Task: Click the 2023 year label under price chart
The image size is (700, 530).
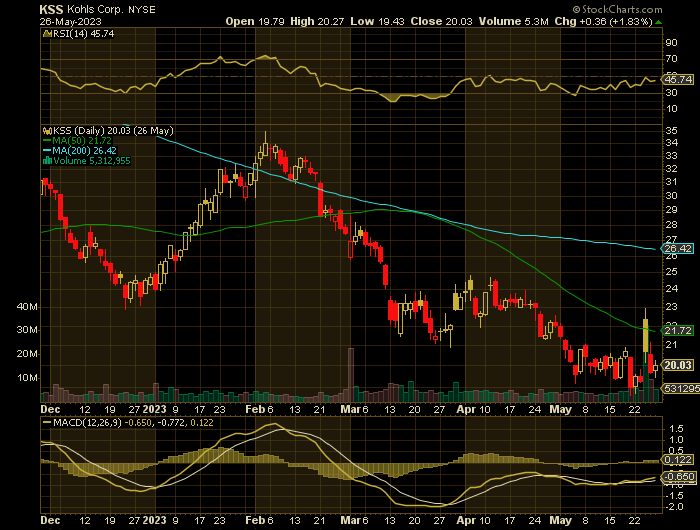Action: point(154,409)
